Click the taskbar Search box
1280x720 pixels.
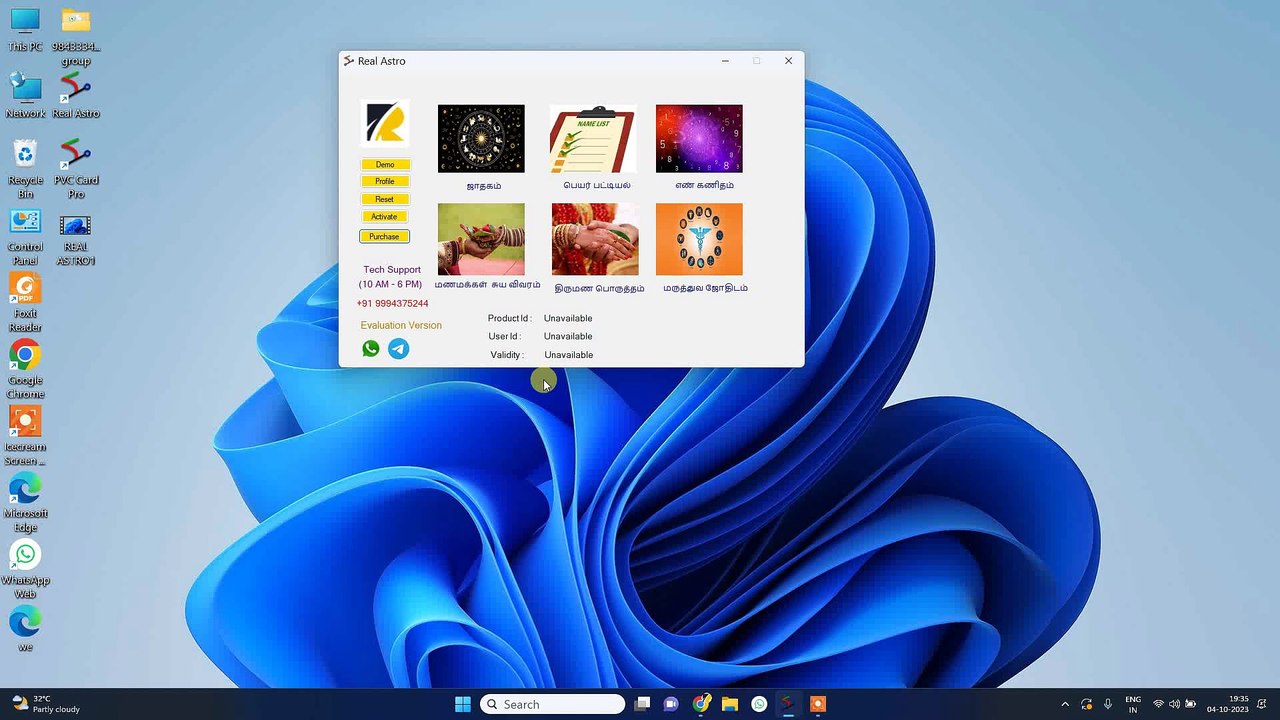pyautogui.click(x=553, y=704)
